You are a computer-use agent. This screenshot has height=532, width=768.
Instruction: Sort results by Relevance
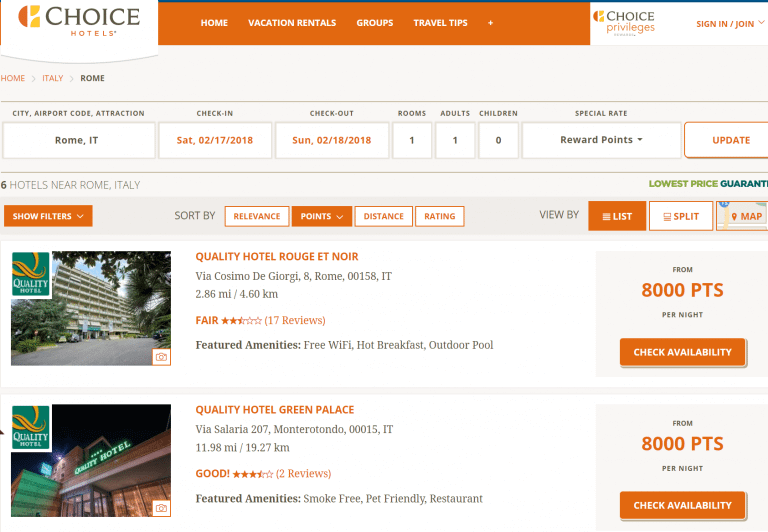tap(257, 216)
